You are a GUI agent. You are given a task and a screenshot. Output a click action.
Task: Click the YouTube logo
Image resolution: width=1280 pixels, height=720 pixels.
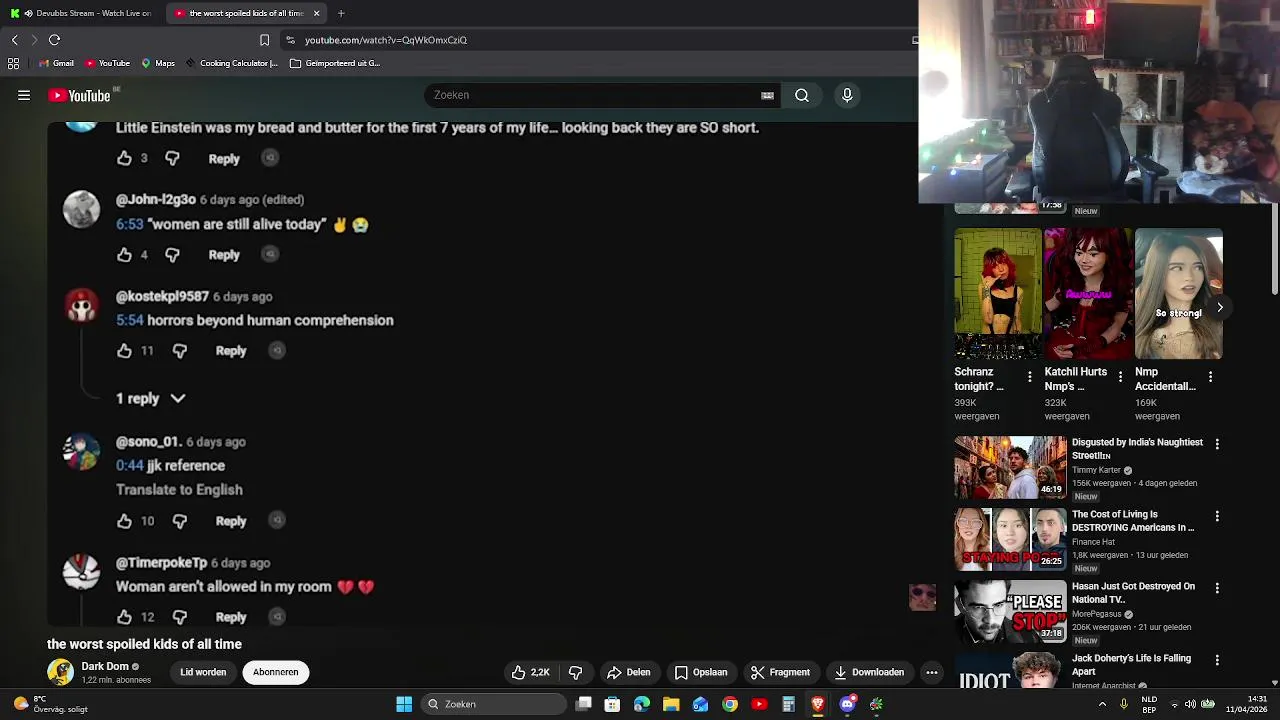[79, 95]
